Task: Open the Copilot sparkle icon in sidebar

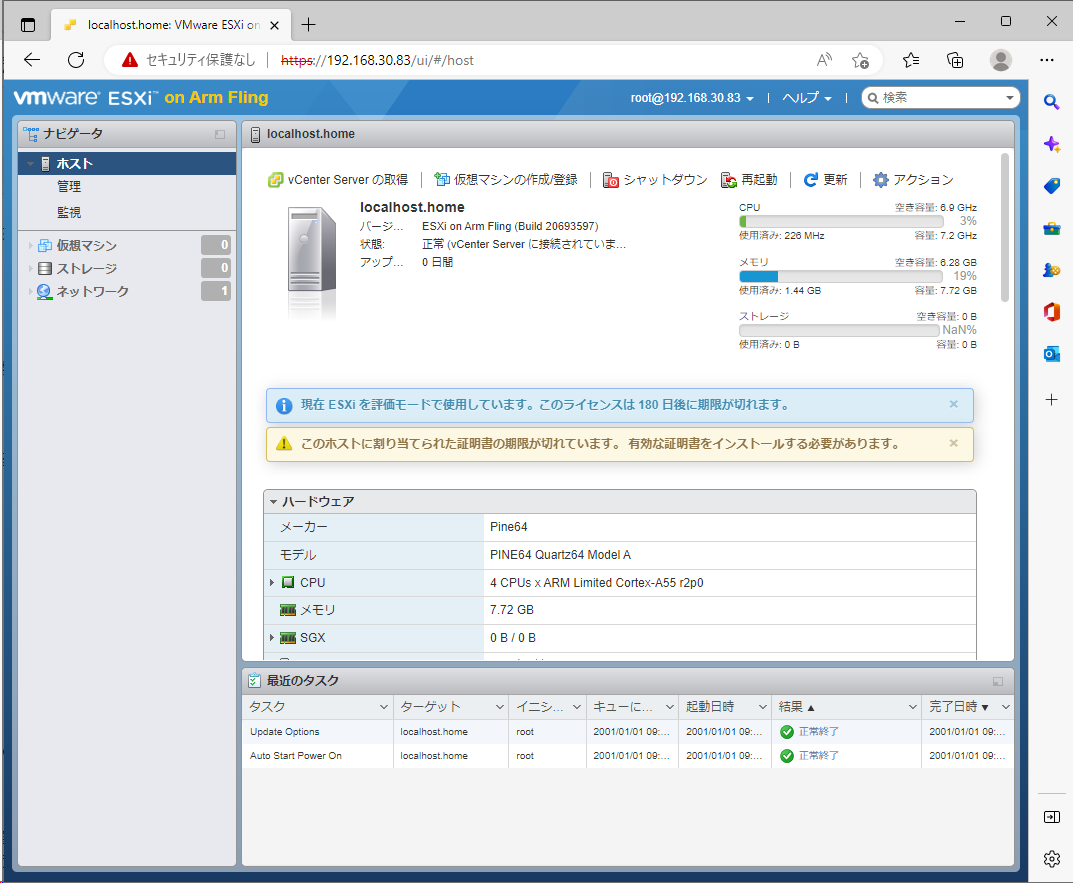Action: [x=1052, y=144]
